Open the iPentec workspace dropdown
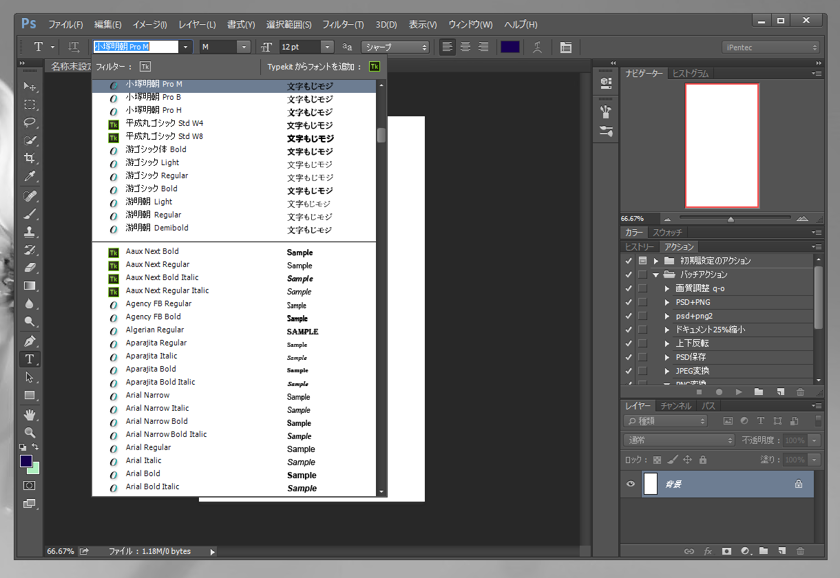 [770, 47]
